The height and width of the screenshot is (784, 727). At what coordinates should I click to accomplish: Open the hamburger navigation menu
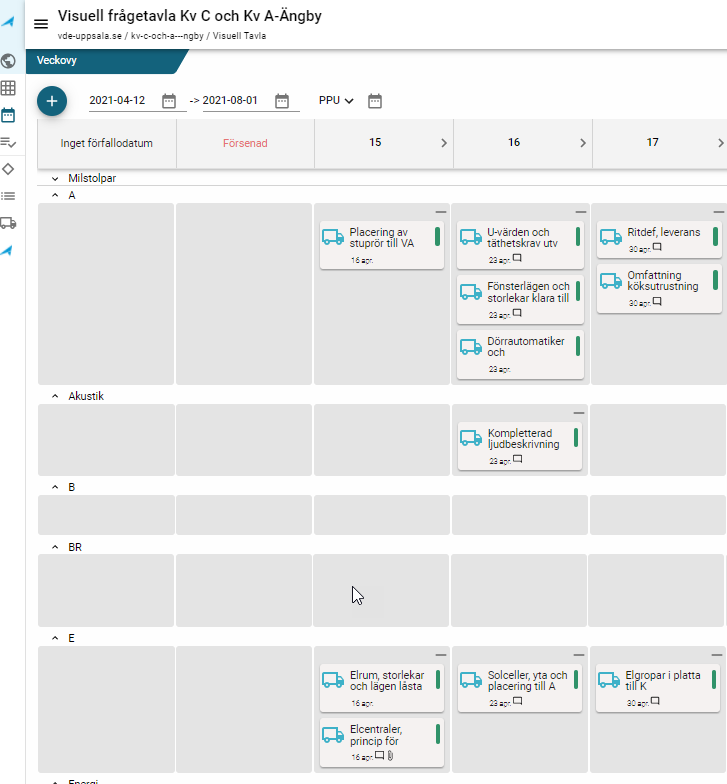pos(41,24)
